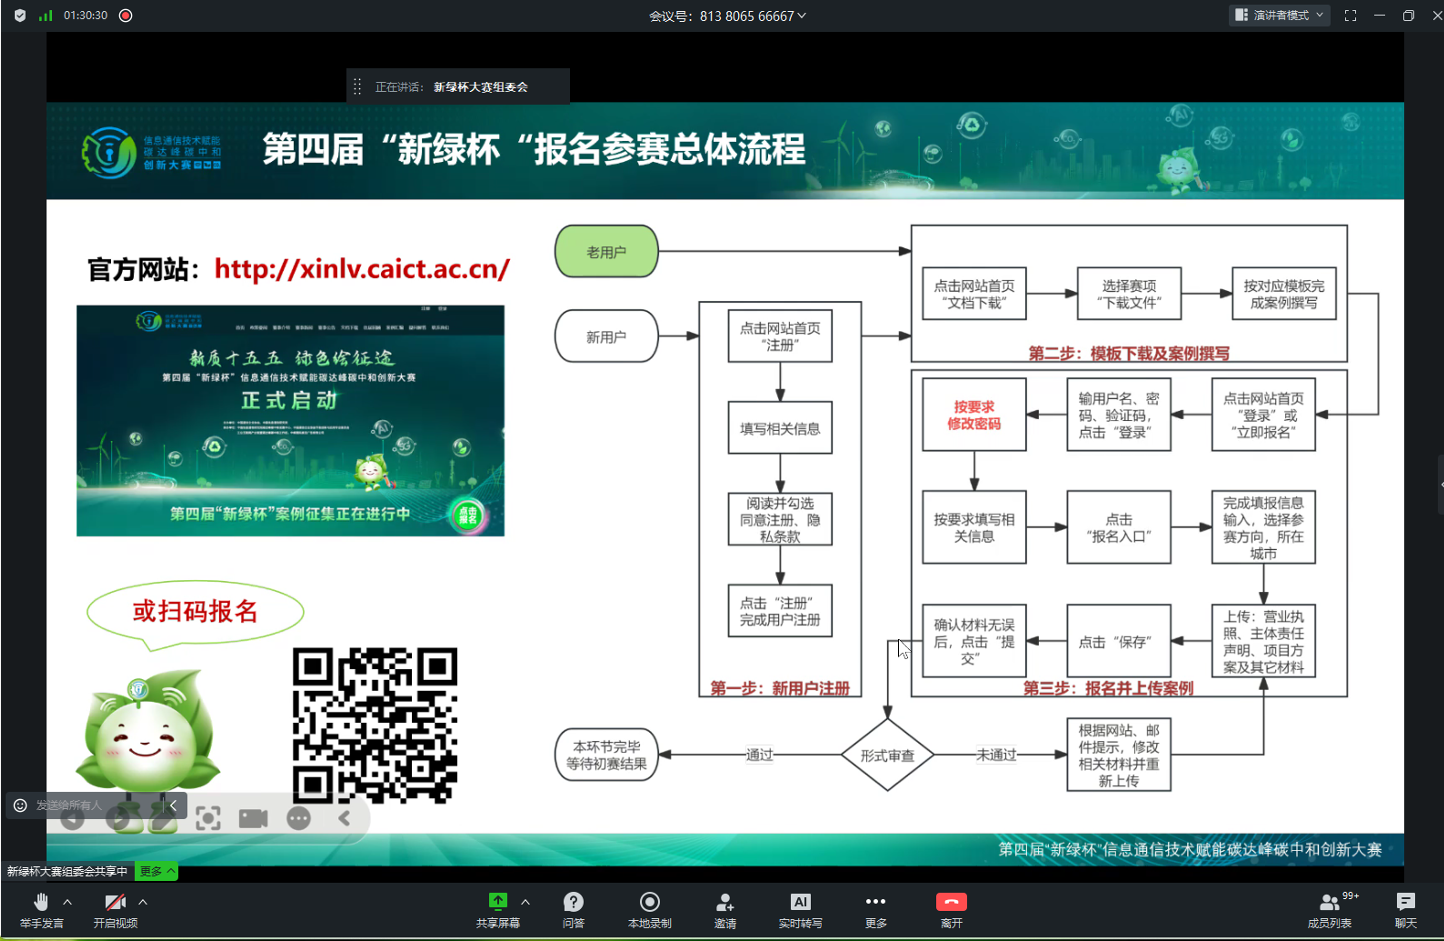
Task: Click the screenshot focus icon on slide toolbar
Action: 208,819
